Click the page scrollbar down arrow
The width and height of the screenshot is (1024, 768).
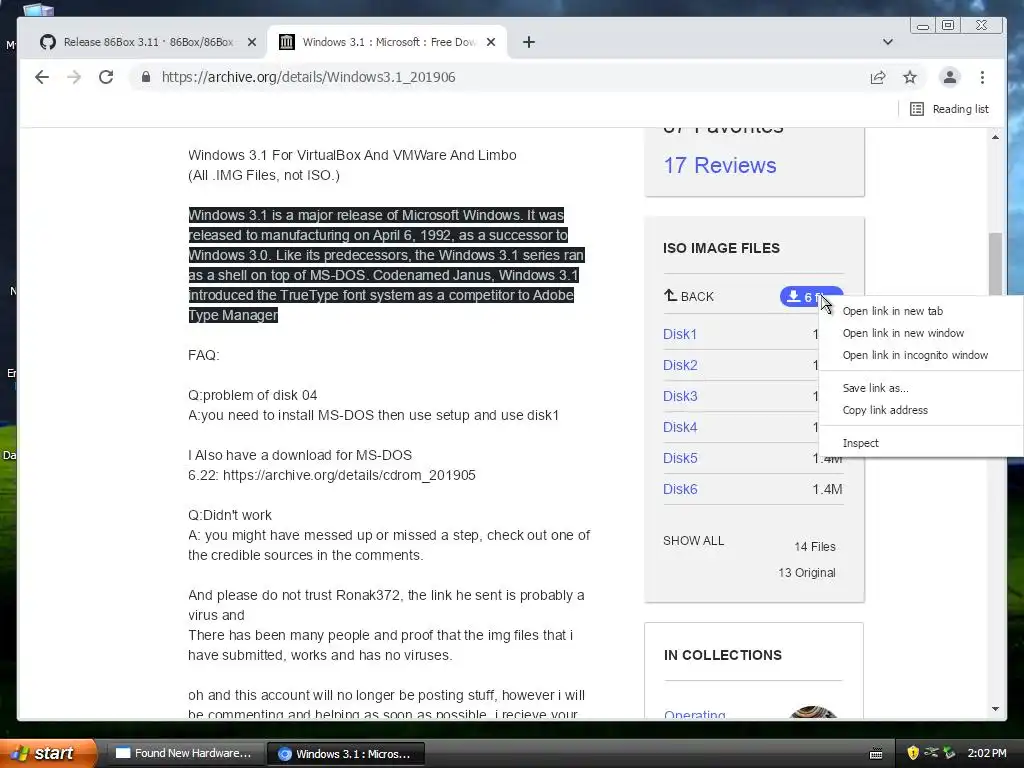pos(995,709)
